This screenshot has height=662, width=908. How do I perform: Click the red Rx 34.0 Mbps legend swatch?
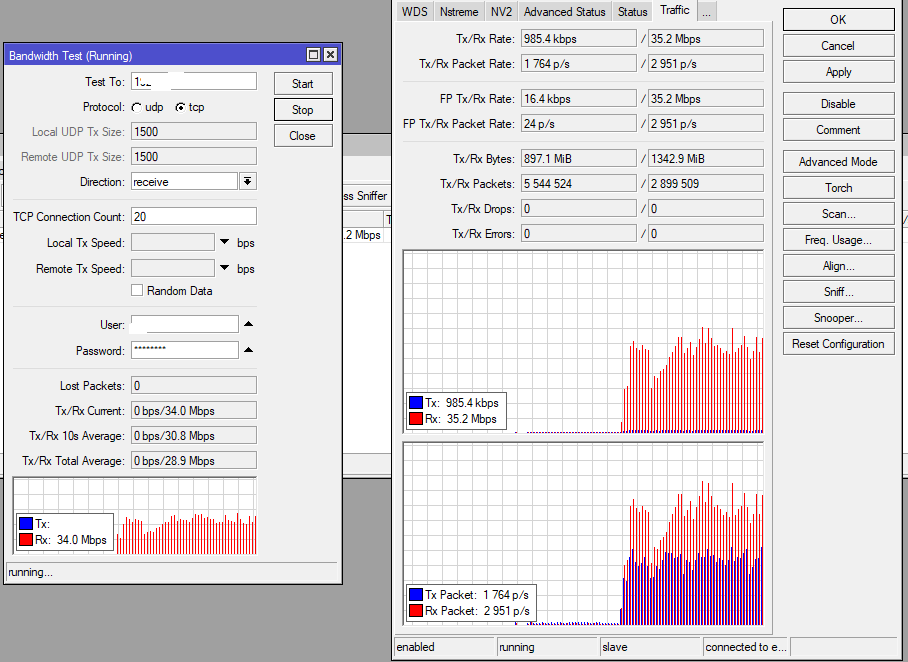25,540
